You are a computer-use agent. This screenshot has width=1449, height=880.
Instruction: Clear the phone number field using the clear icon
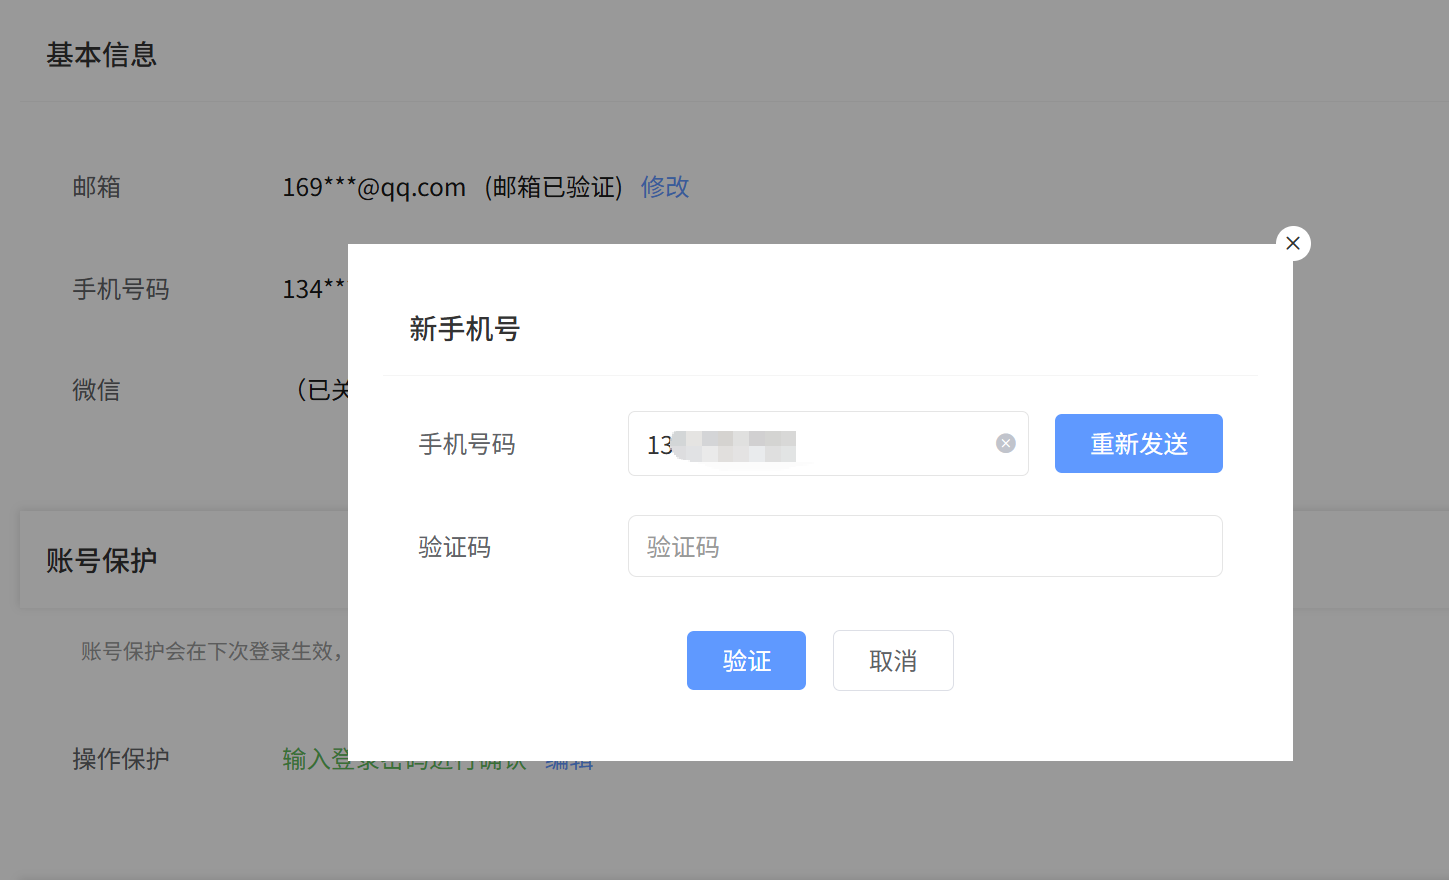click(x=1005, y=443)
